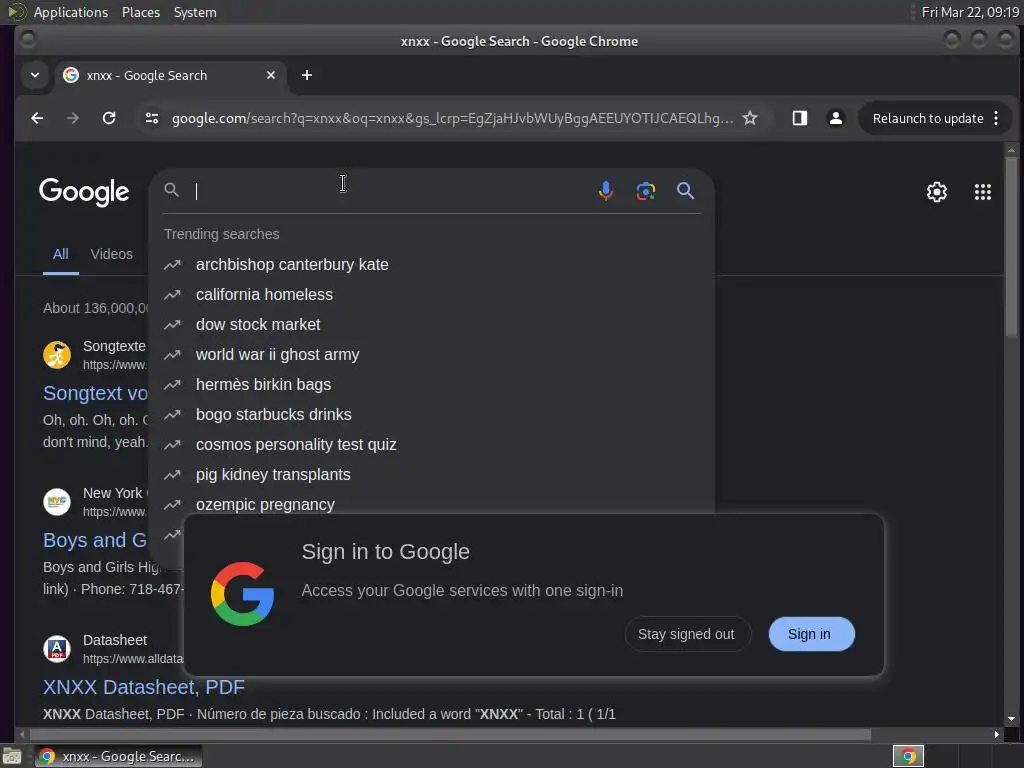Click the Datasheet result favicon
The height and width of the screenshot is (768, 1024).
(x=57, y=649)
